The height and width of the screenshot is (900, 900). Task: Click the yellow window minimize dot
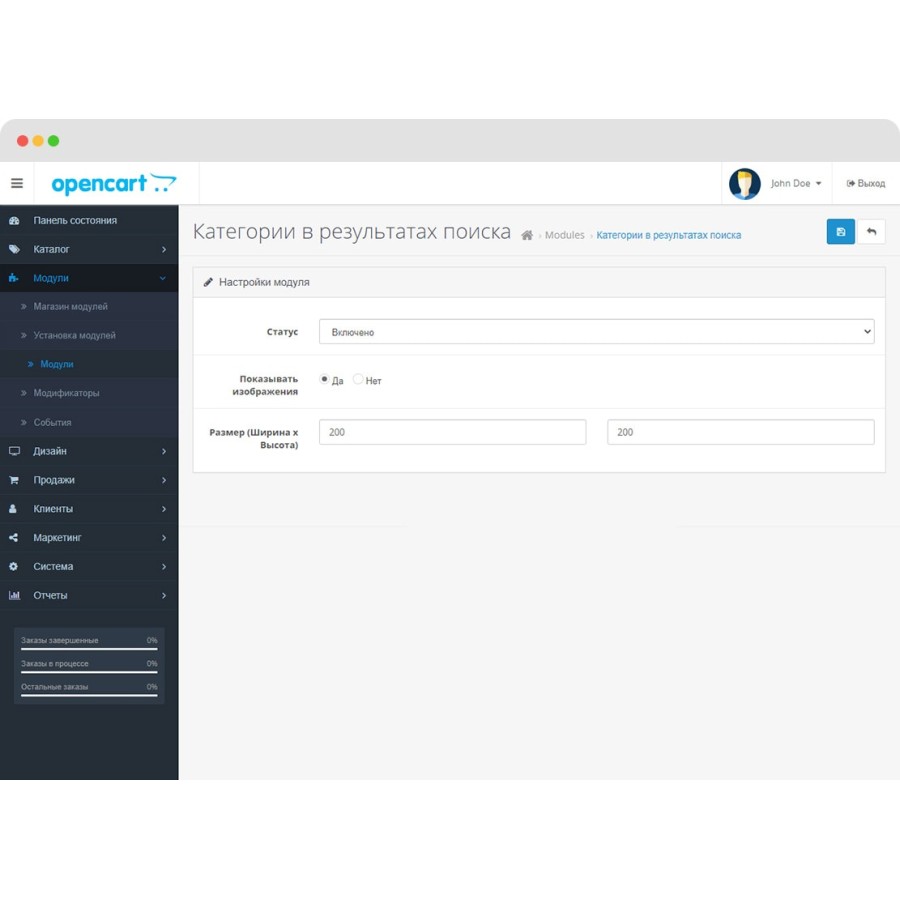click(38, 141)
